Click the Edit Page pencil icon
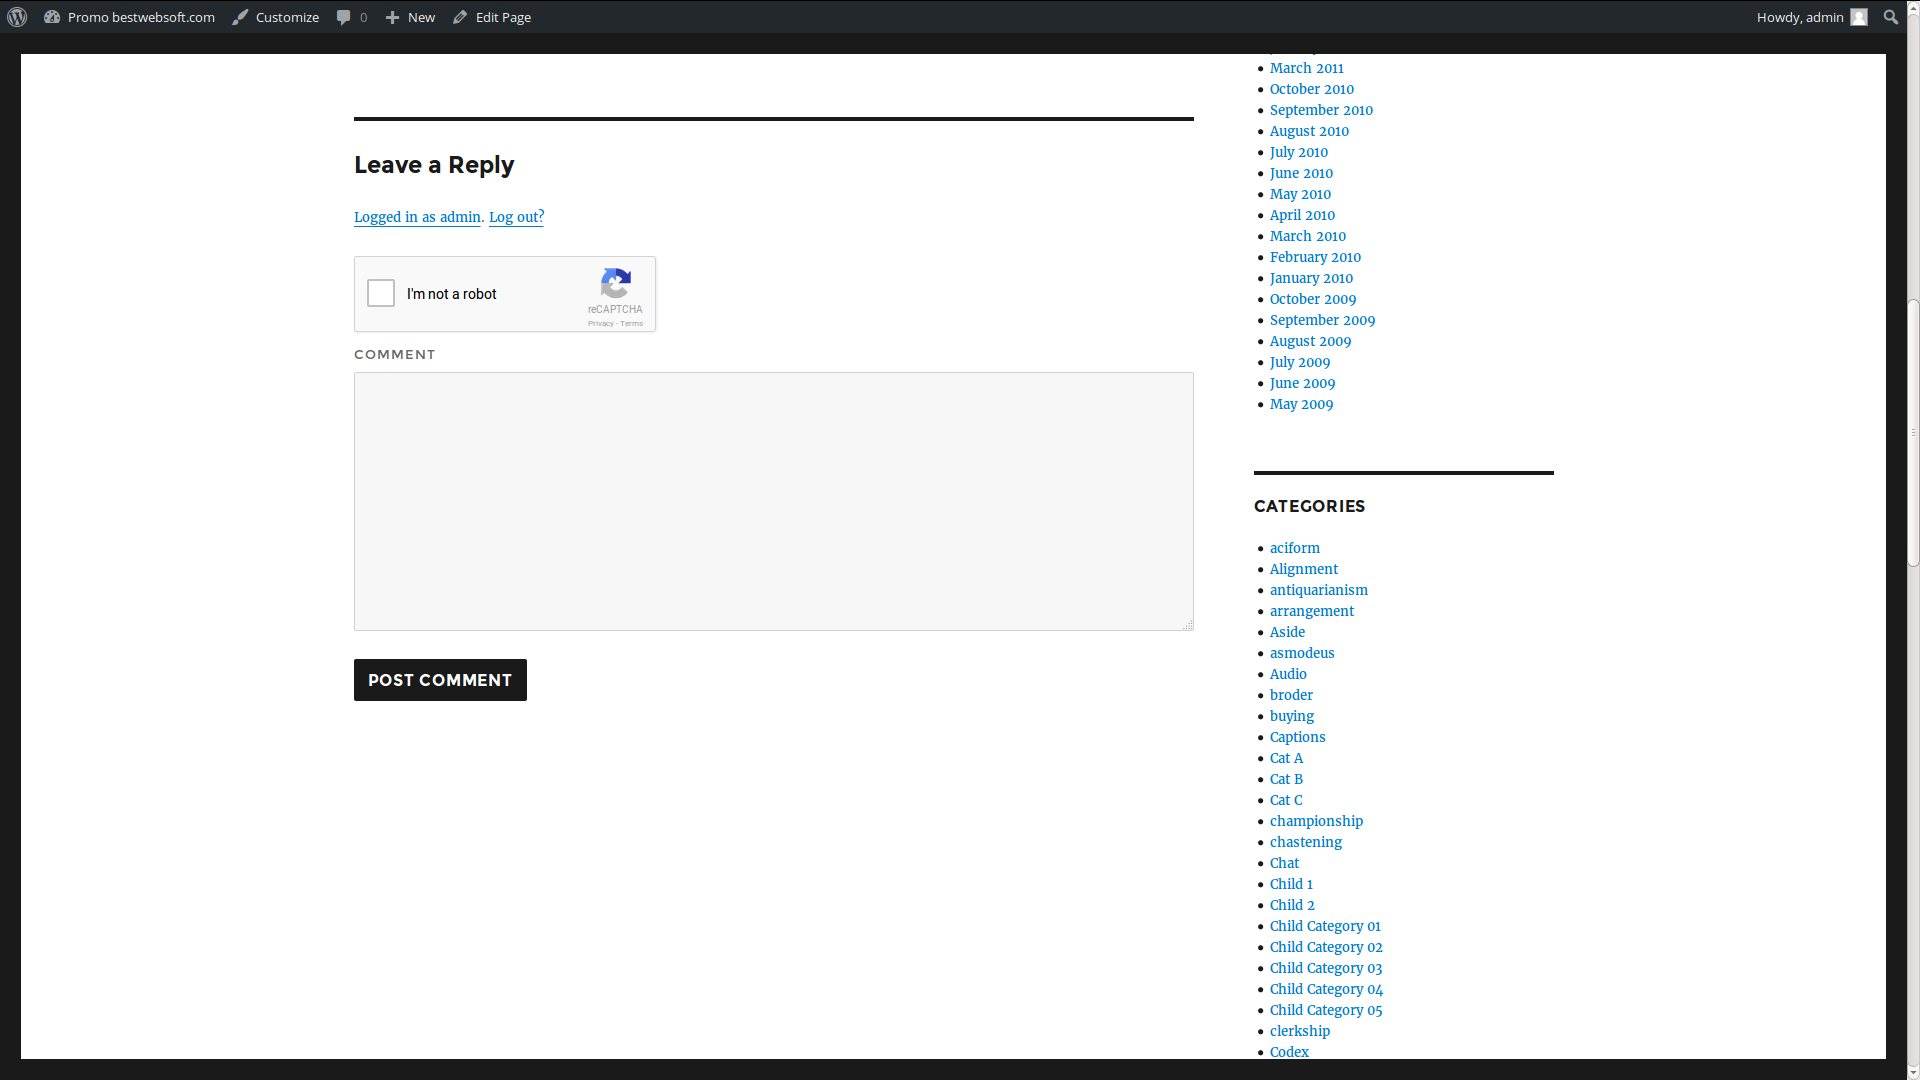Image resolution: width=1920 pixels, height=1080 pixels. tap(460, 17)
